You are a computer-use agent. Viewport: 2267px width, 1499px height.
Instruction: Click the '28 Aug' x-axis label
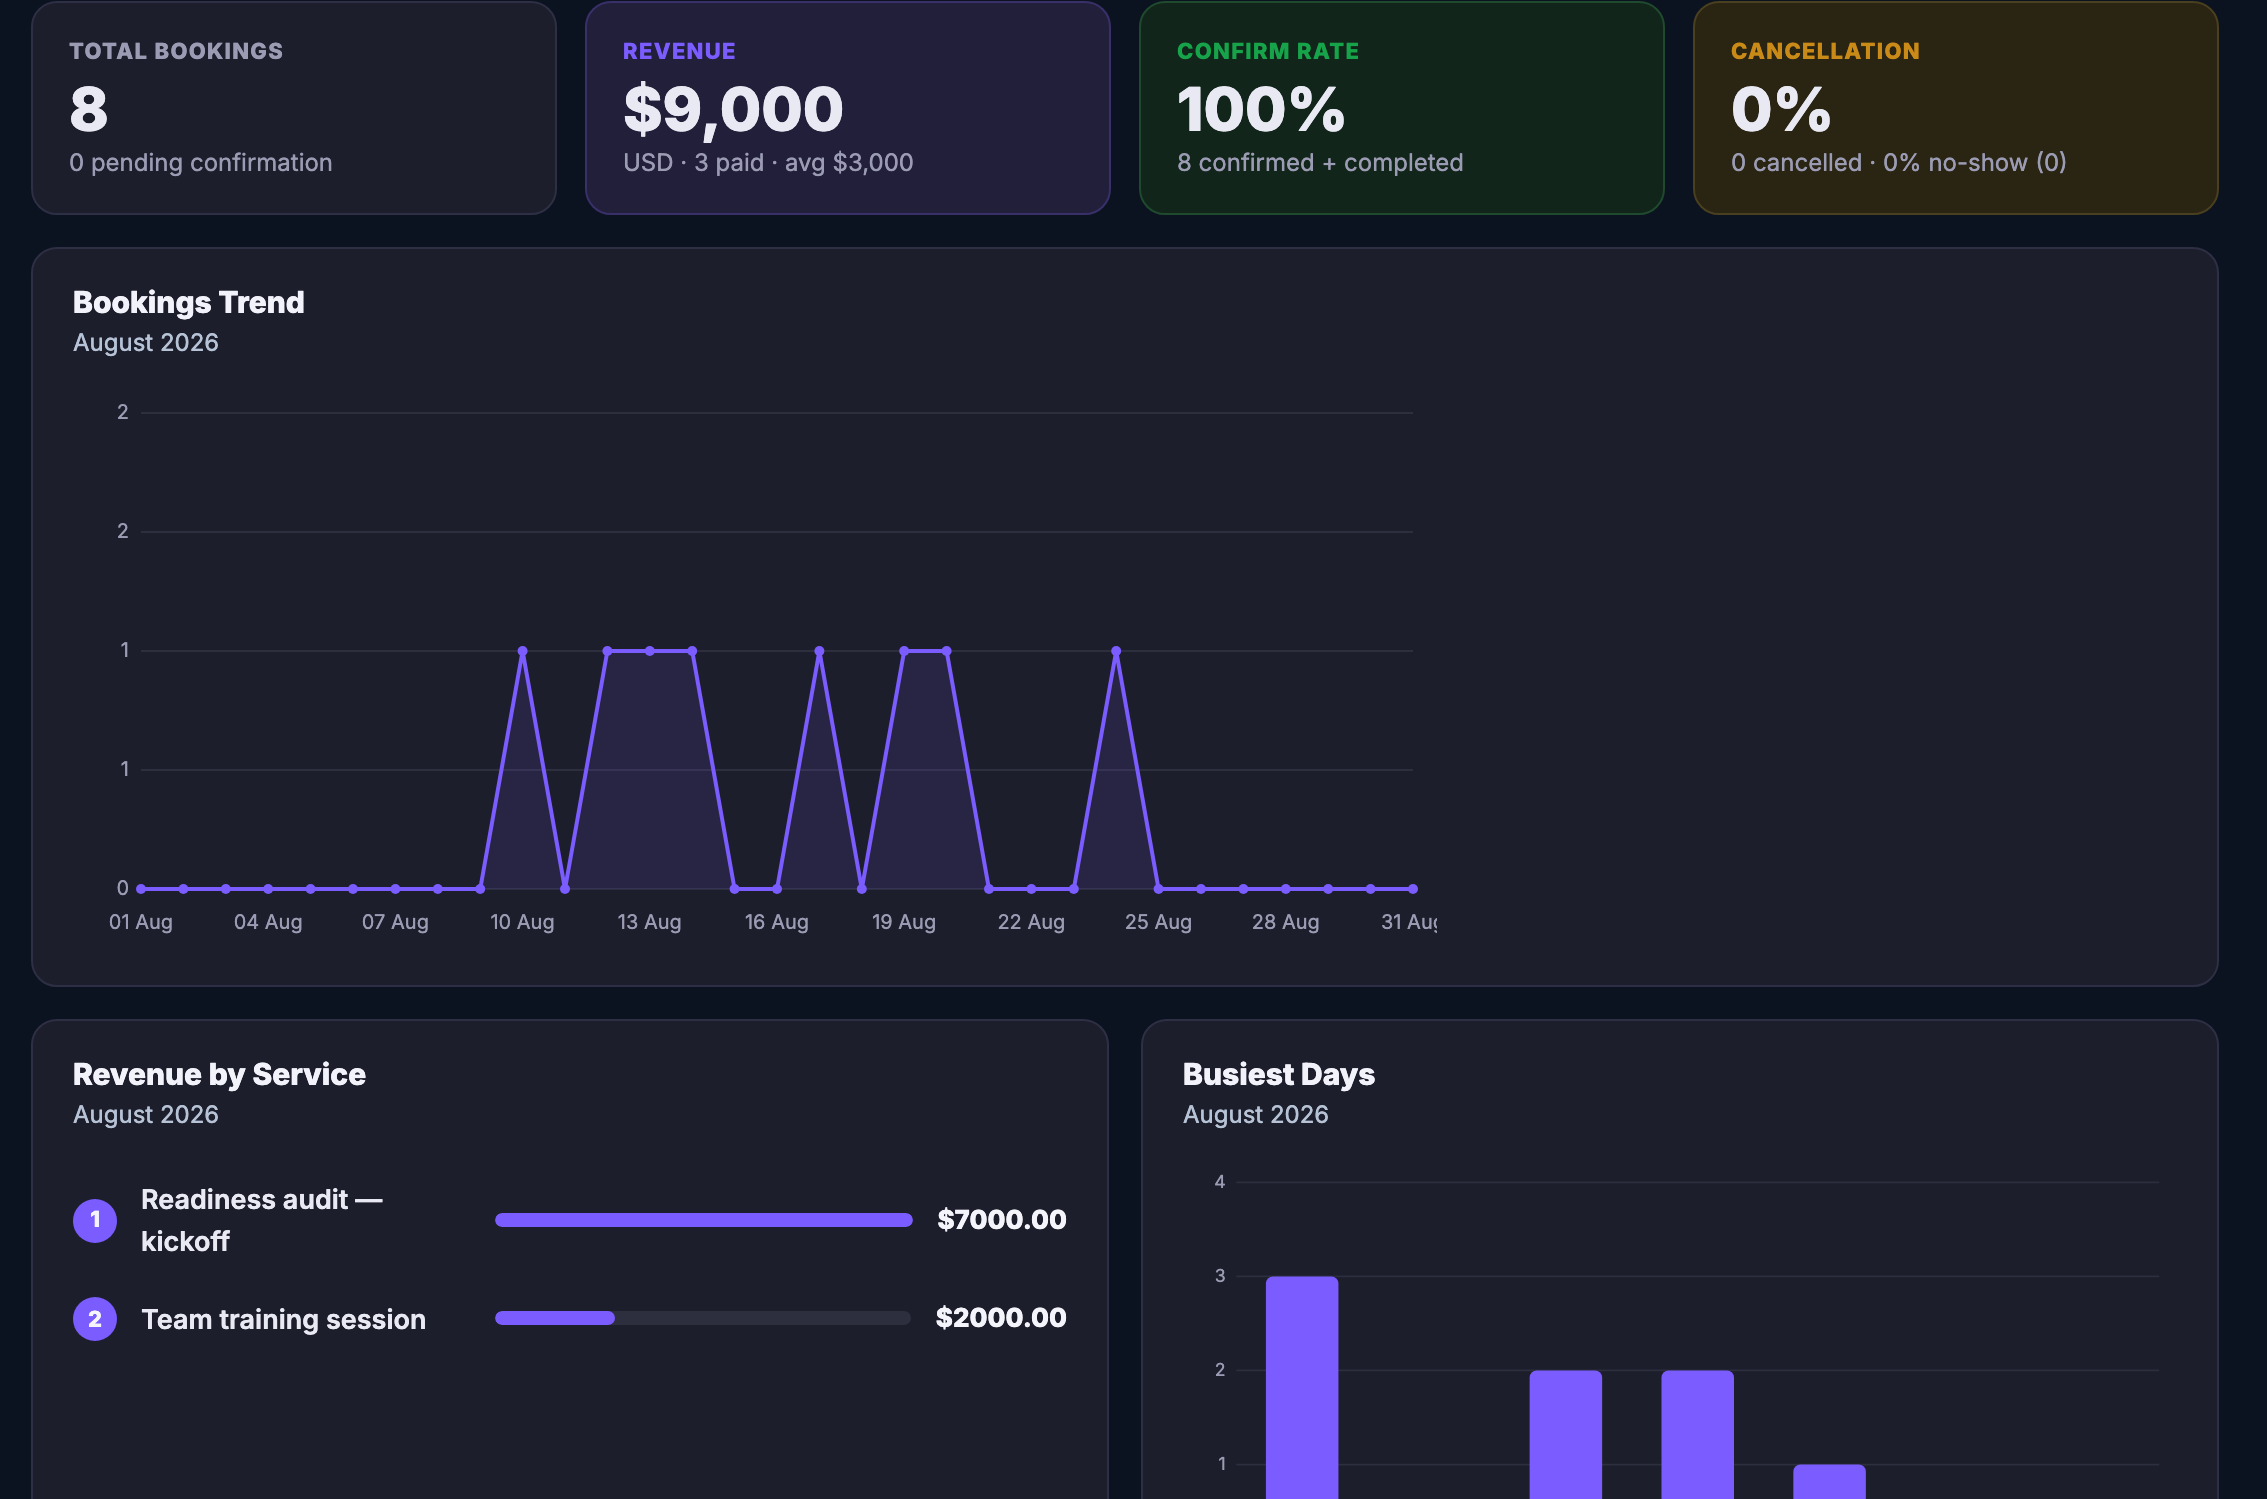tap(1286, 922)
